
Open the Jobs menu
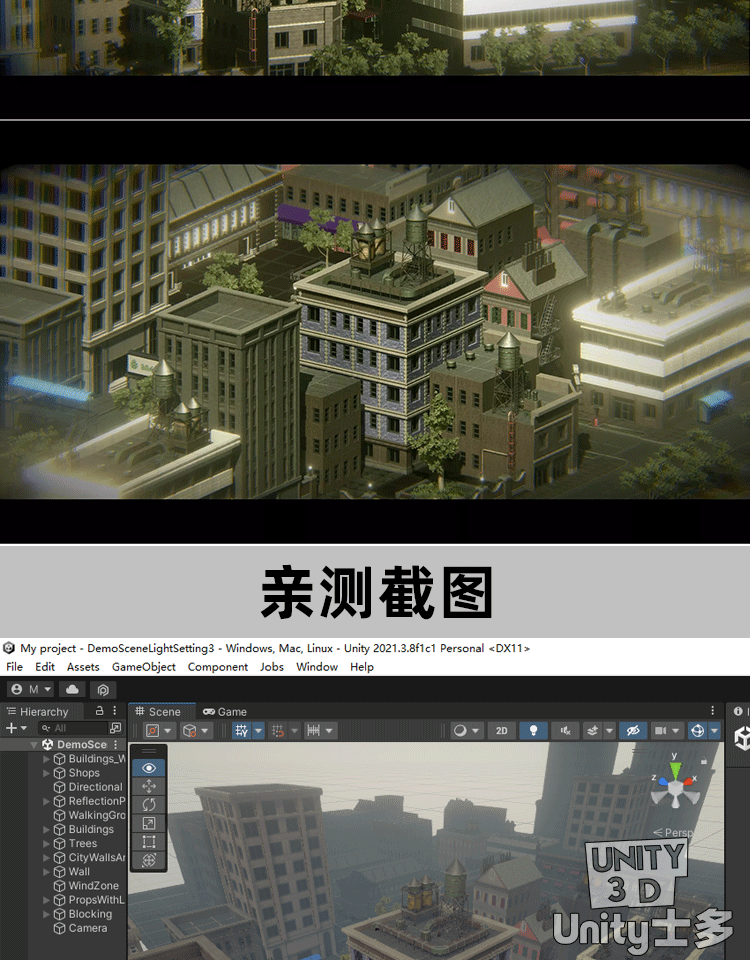[272, 667]
